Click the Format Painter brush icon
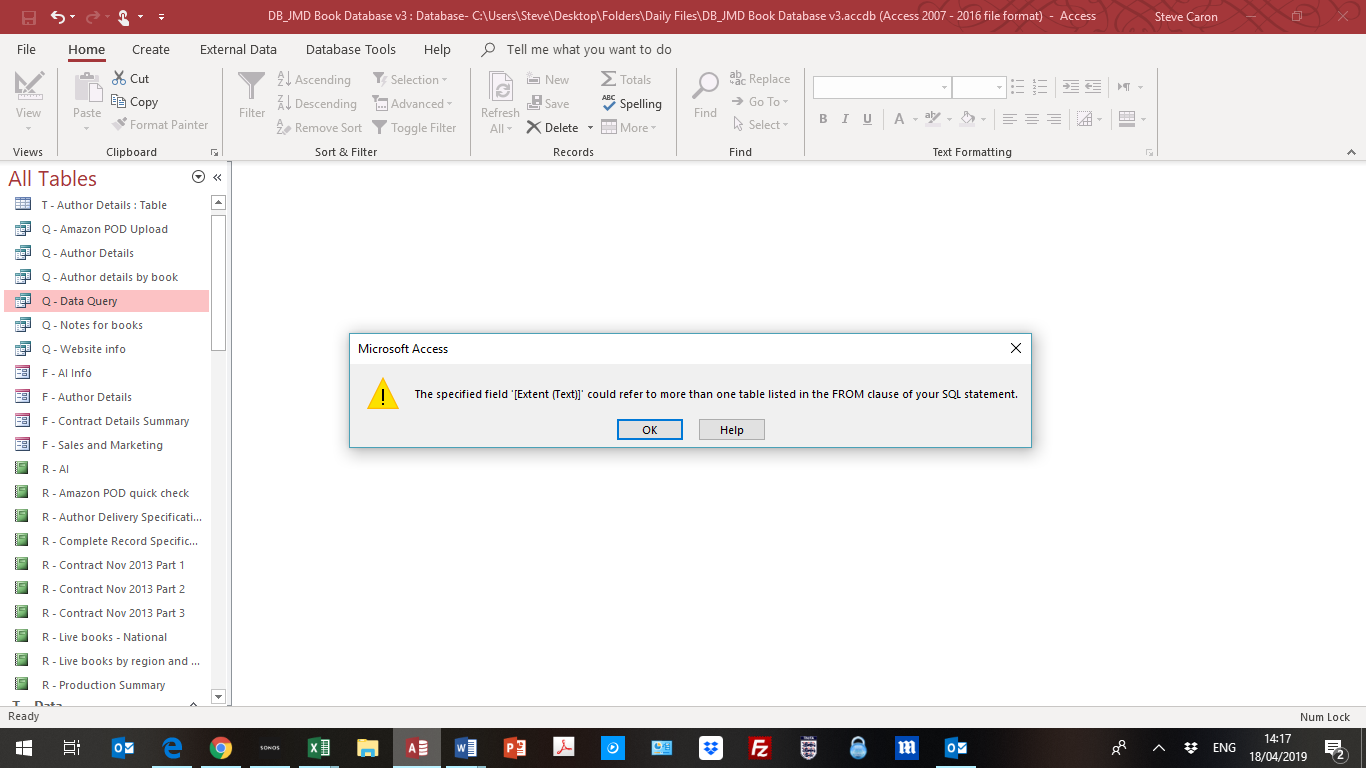 (x=119, y=124)
